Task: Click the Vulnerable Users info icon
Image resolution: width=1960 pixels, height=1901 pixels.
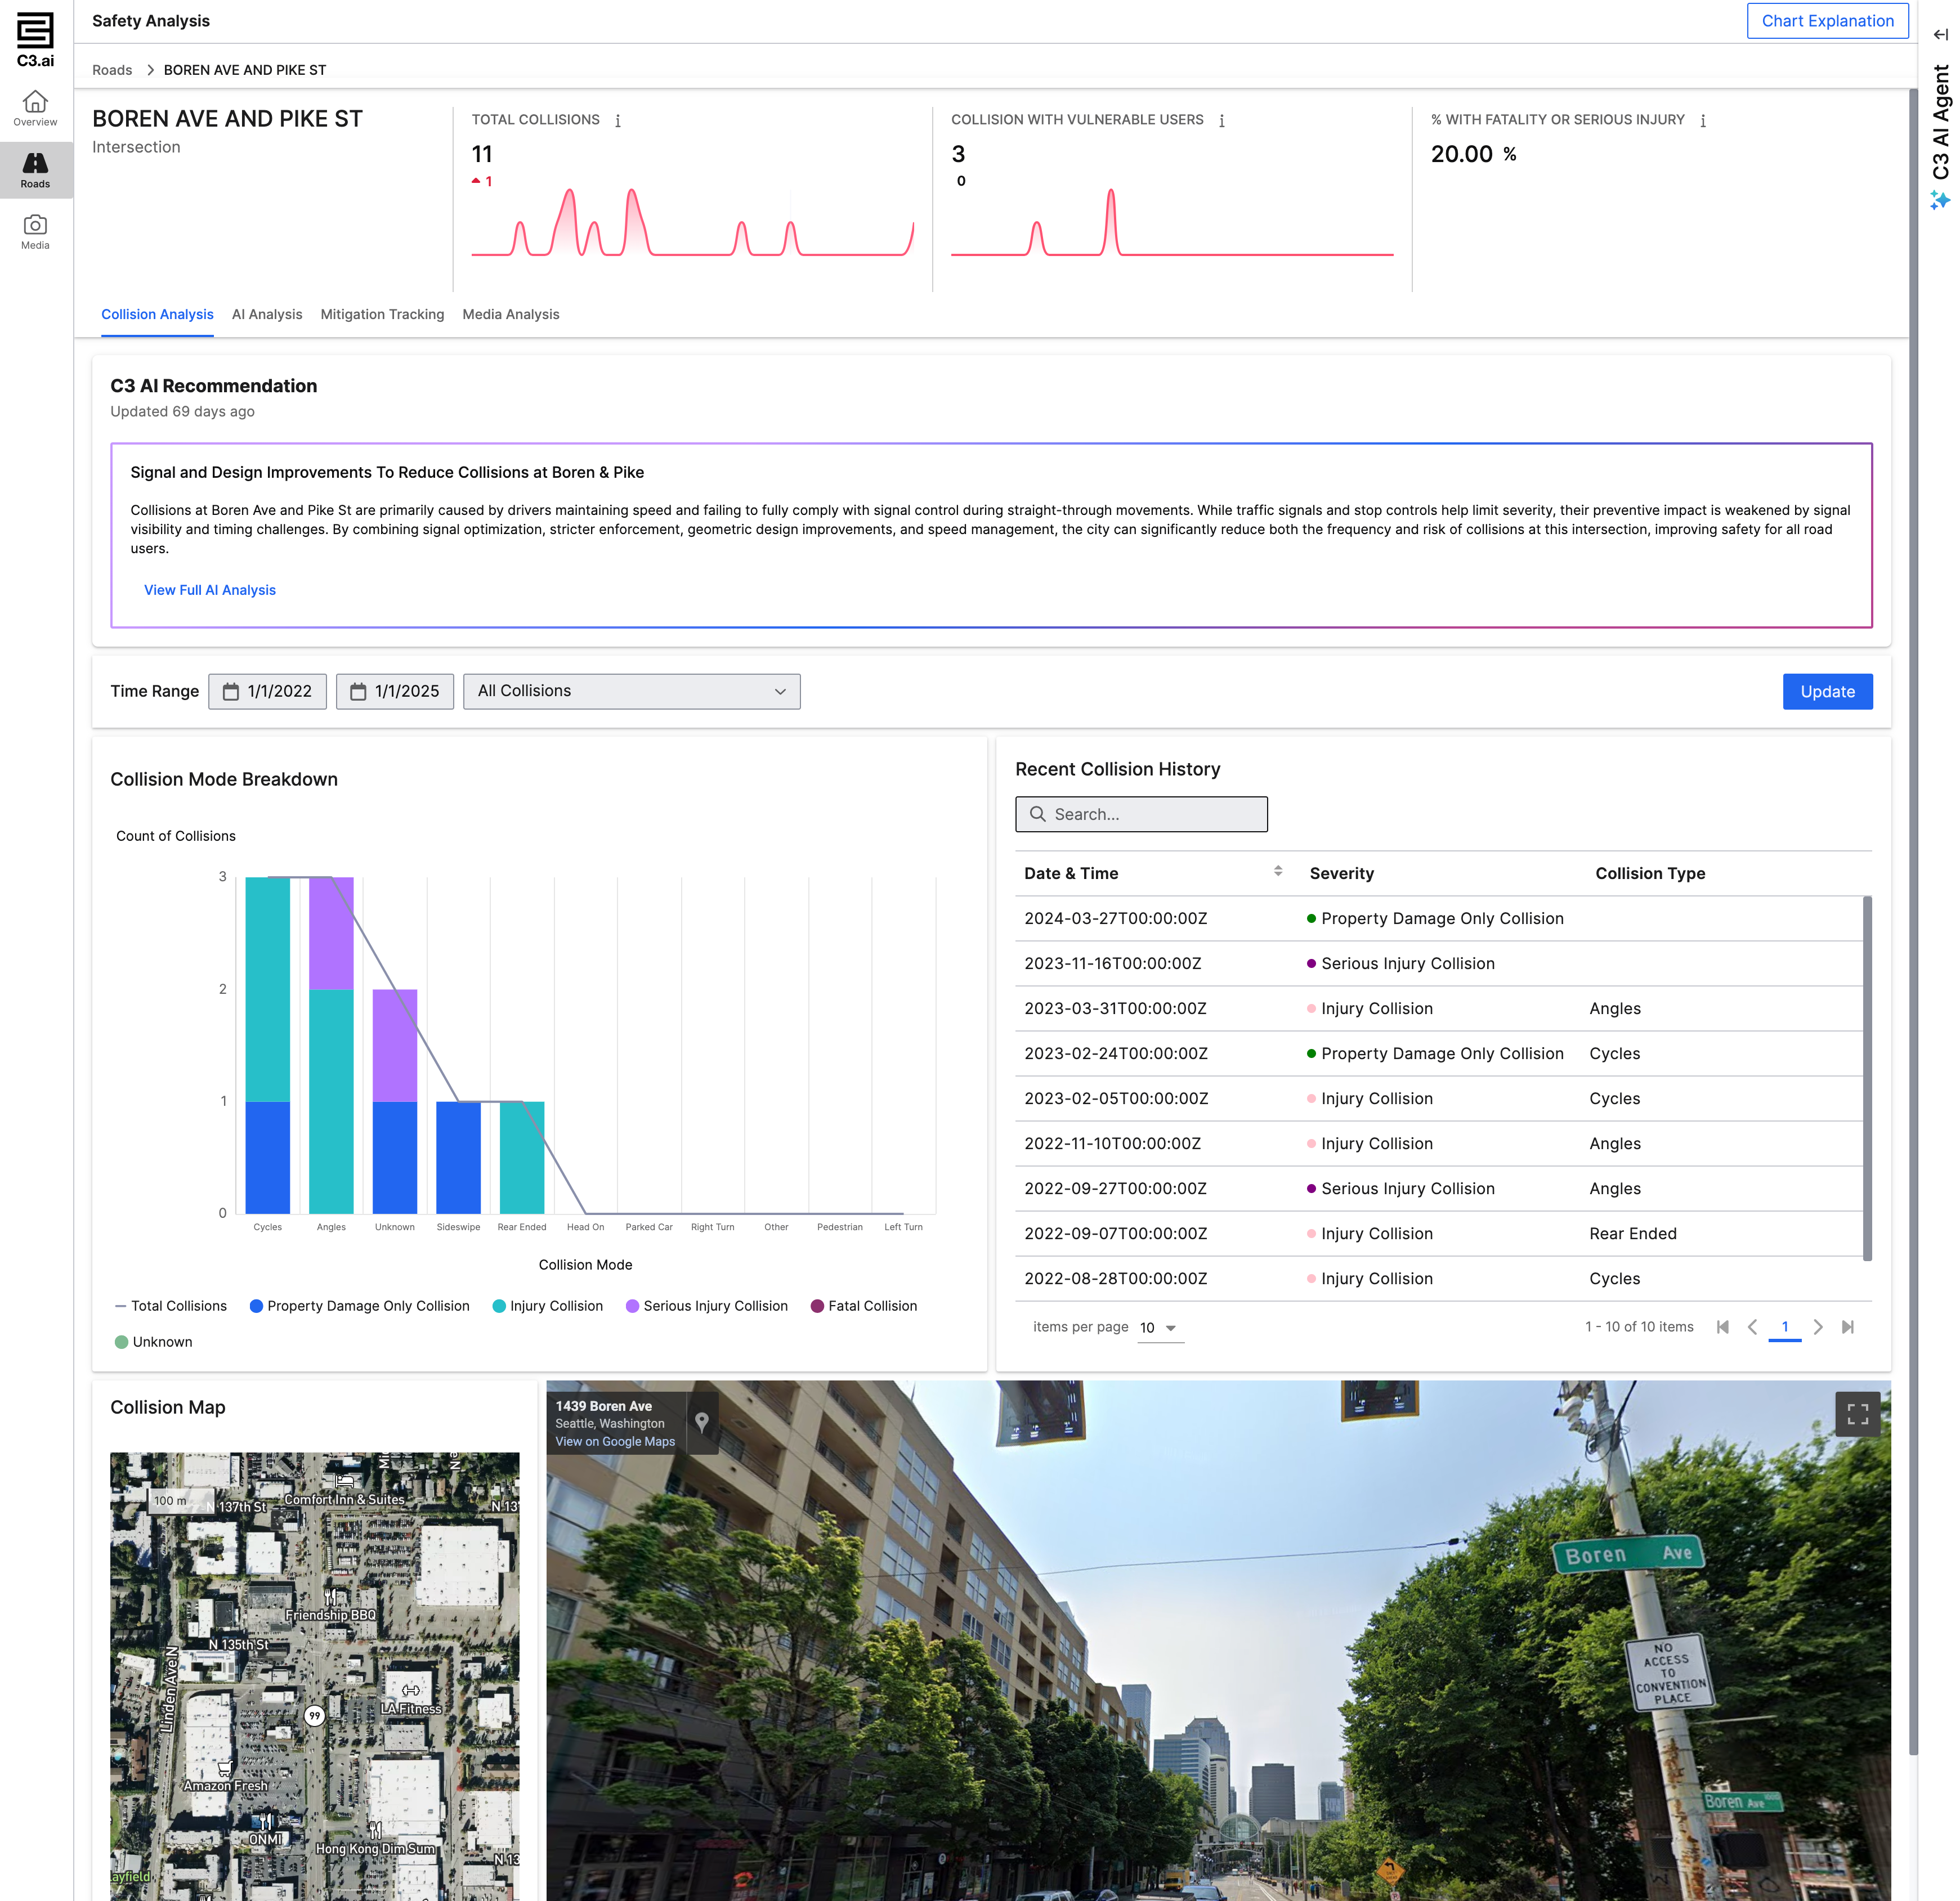Action: click(1221, 120)
